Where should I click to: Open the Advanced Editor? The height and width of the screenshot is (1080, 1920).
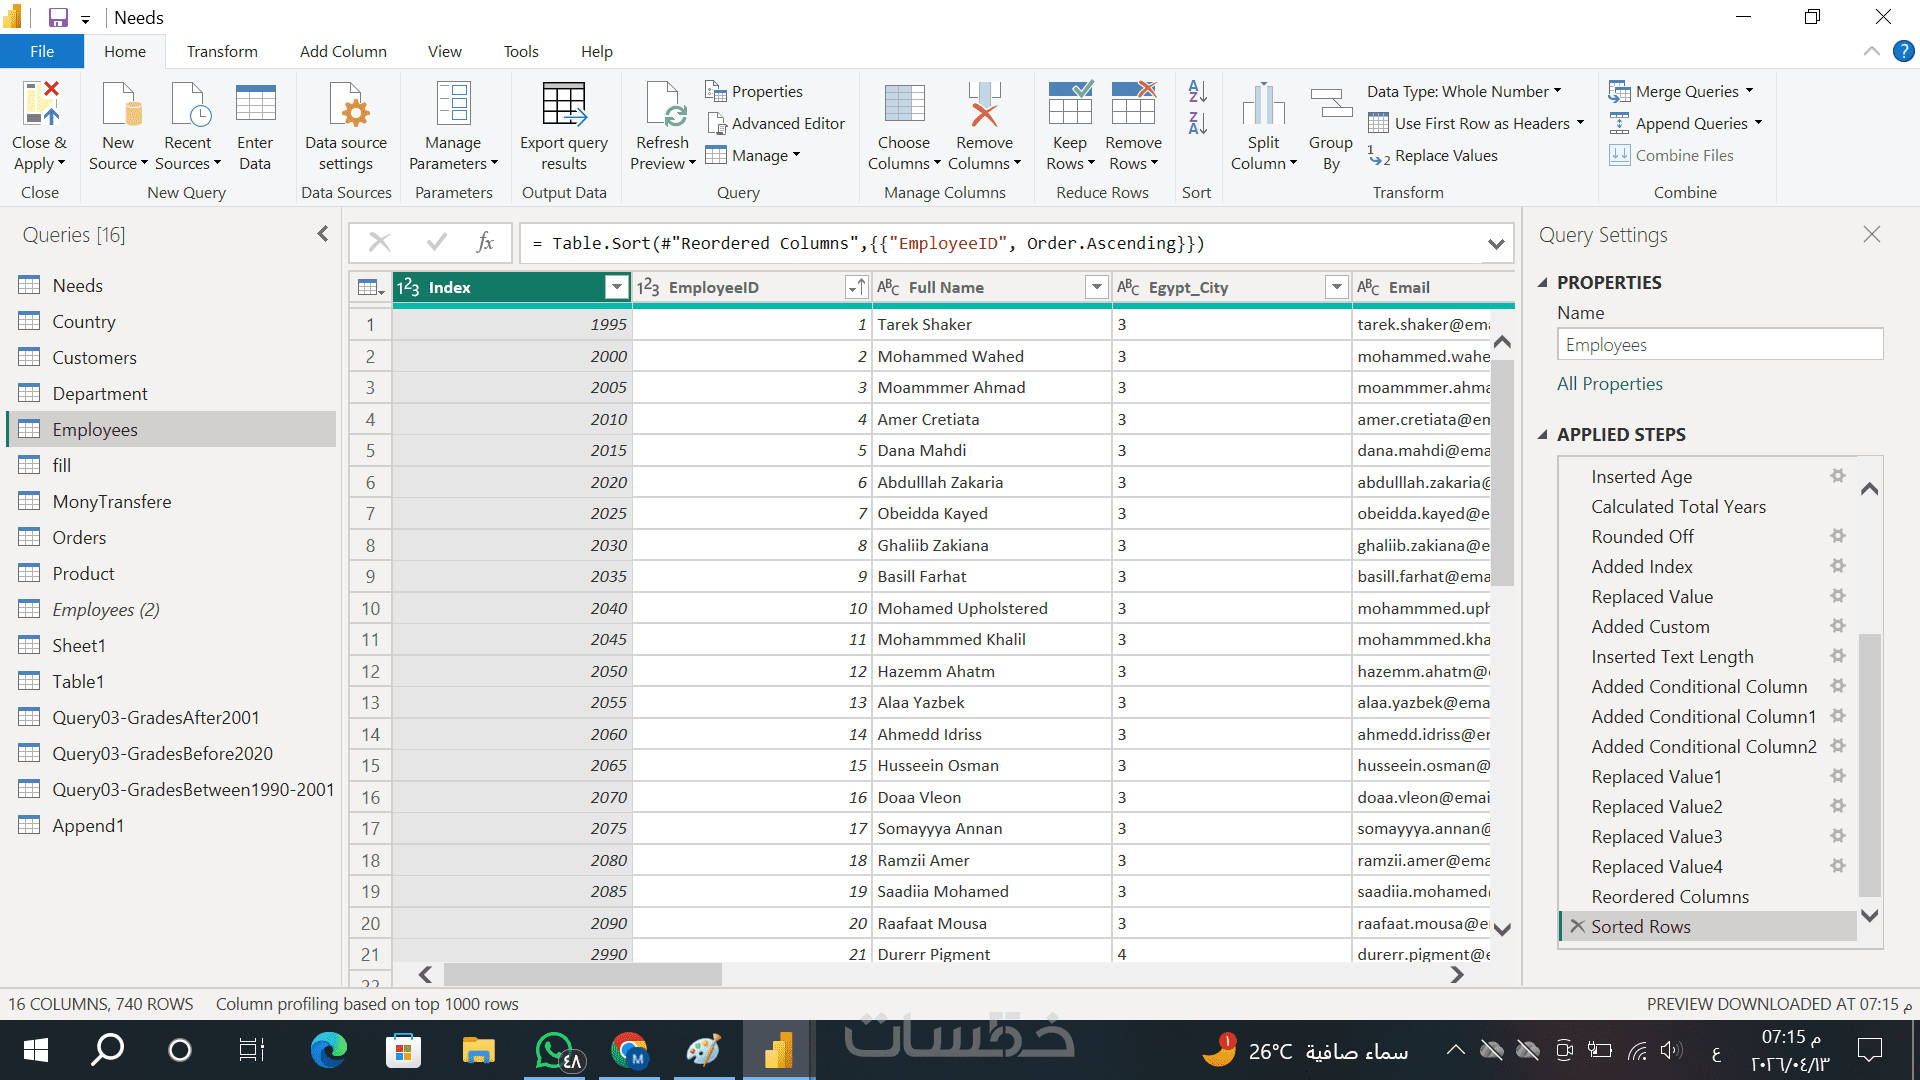click(776, 123)
